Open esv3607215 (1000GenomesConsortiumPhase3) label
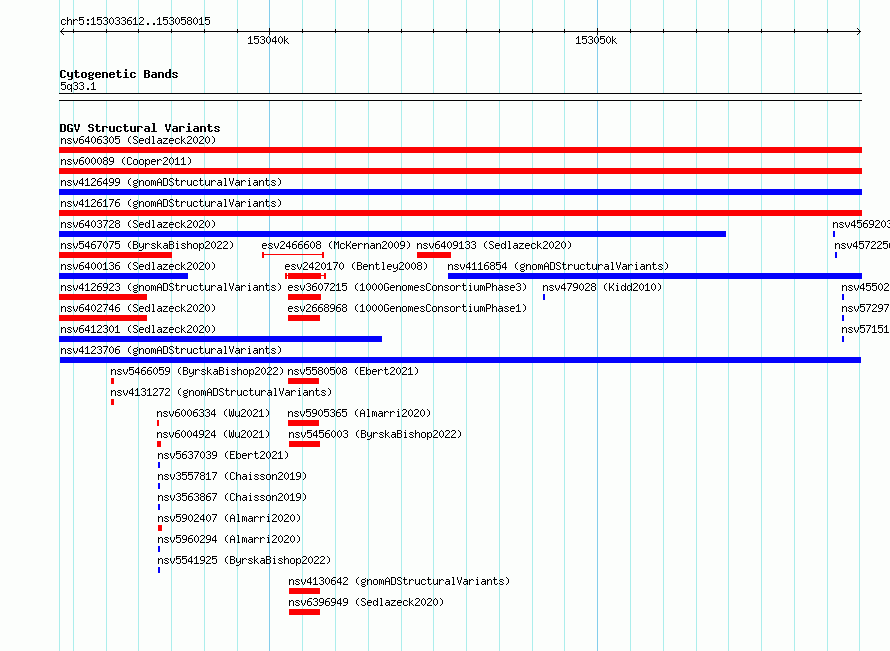This screenshot has width=890, height=651. pyautogui.click(x=407, y=287)
